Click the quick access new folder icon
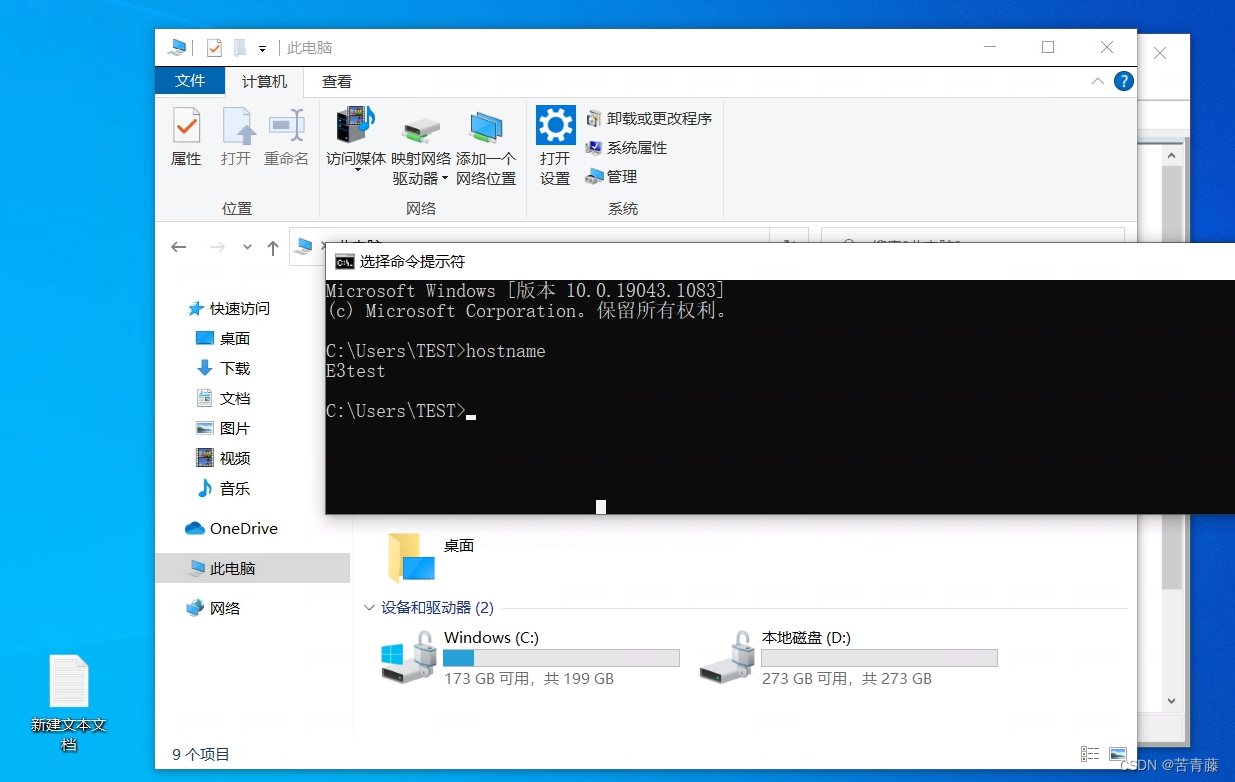Screen dimensions: 1235x782 click(240, 47)
